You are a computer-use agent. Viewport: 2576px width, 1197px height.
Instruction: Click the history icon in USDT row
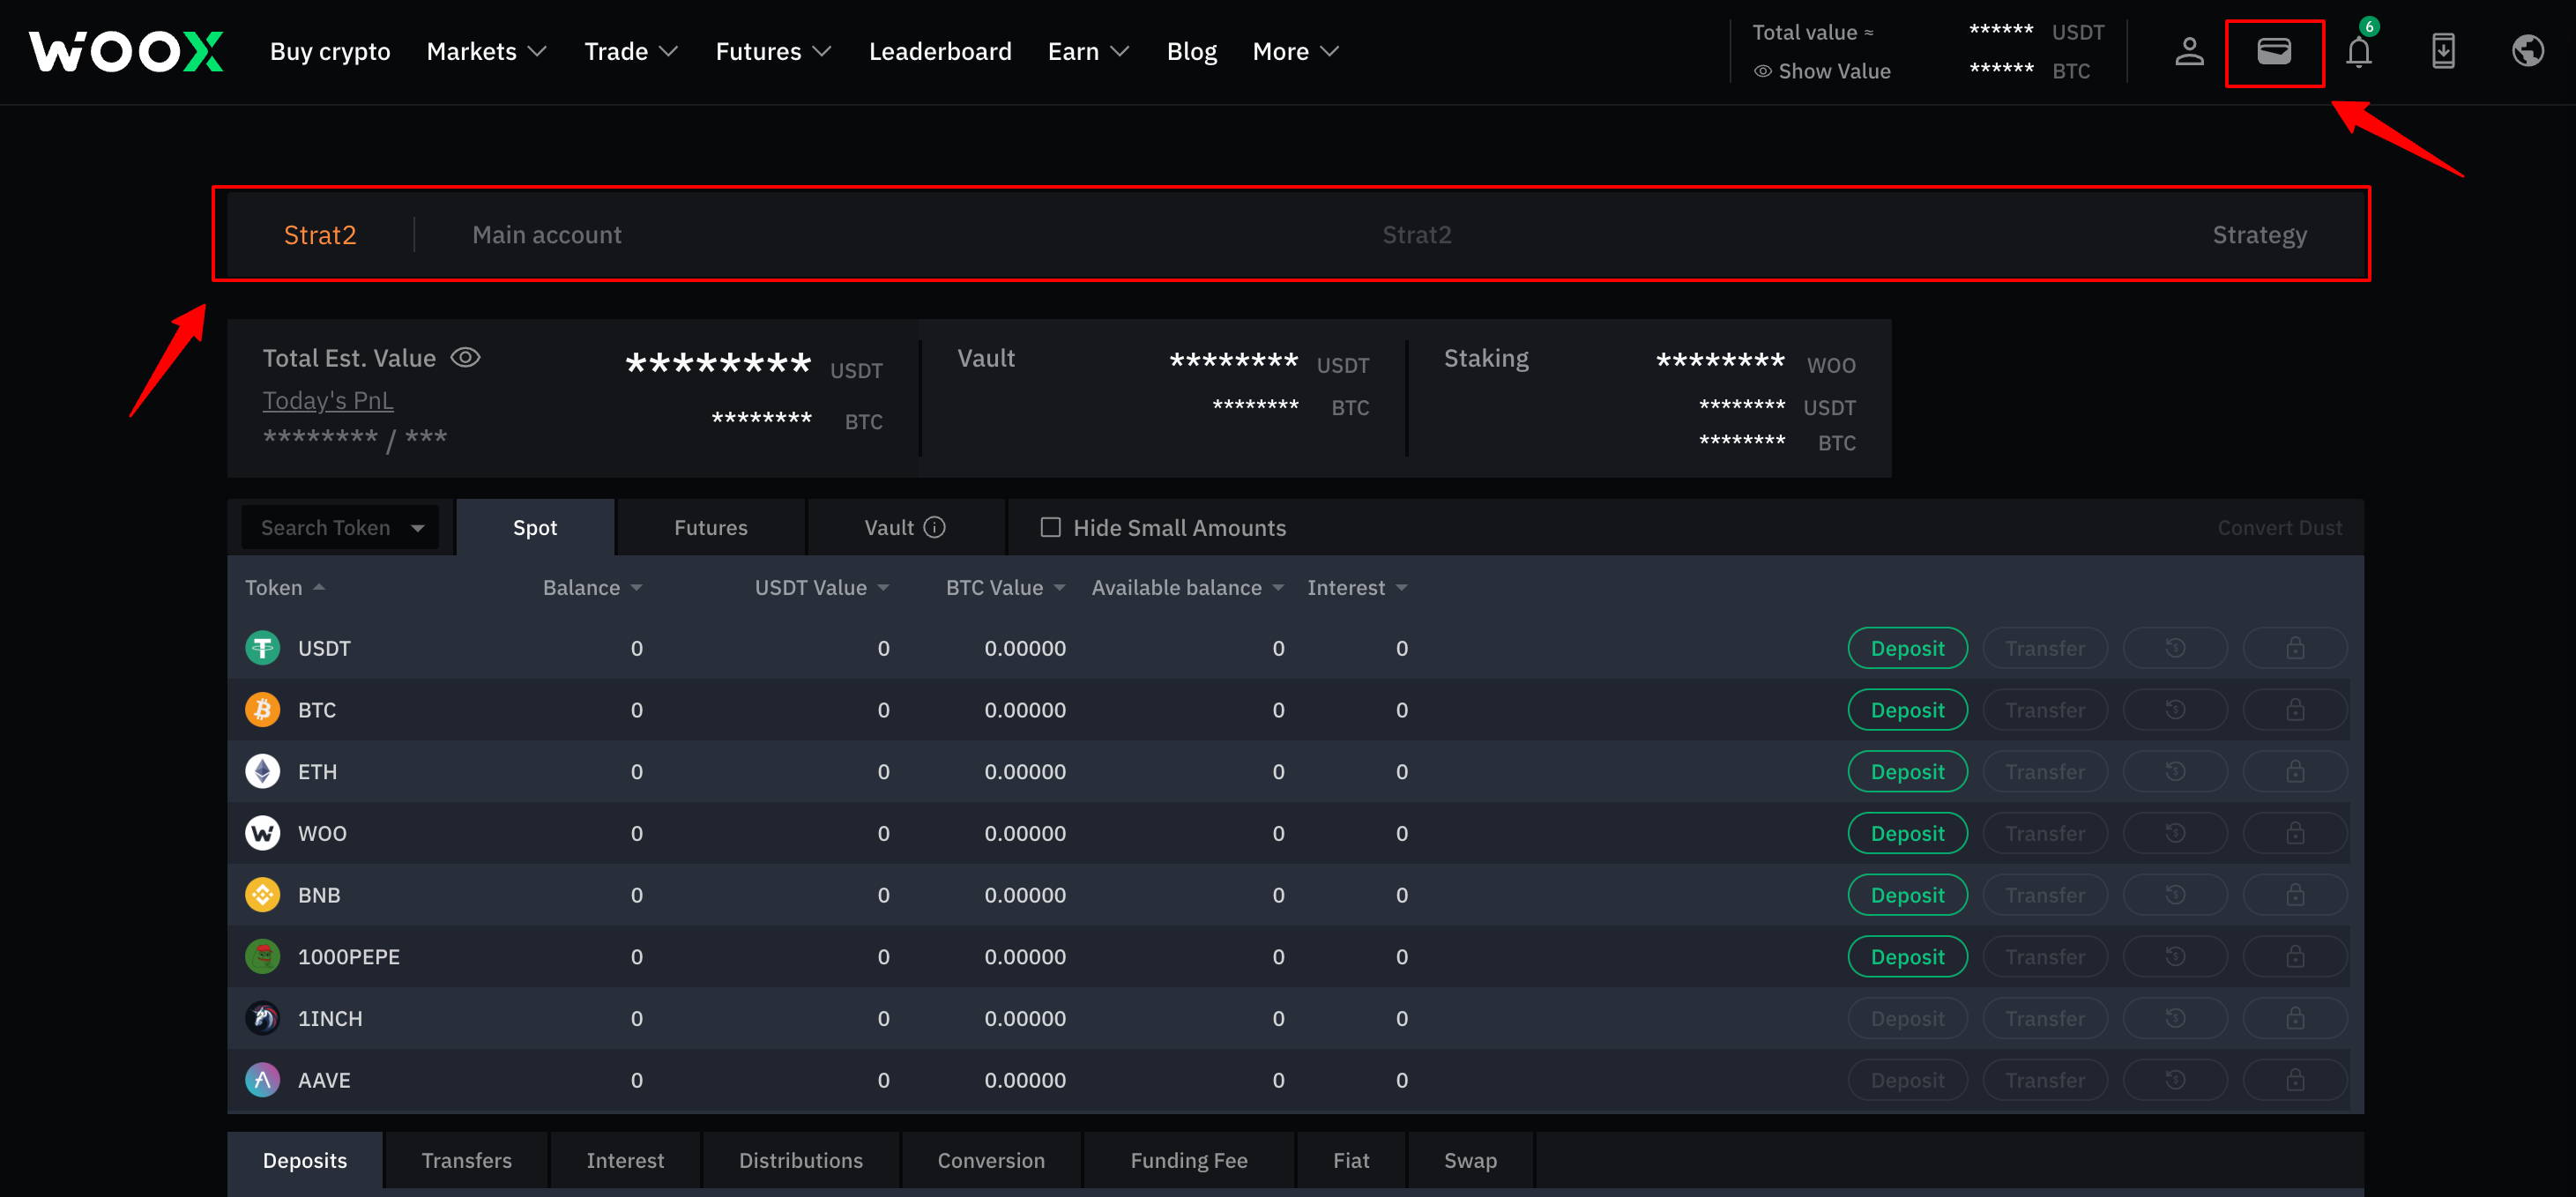(2175, 648)
